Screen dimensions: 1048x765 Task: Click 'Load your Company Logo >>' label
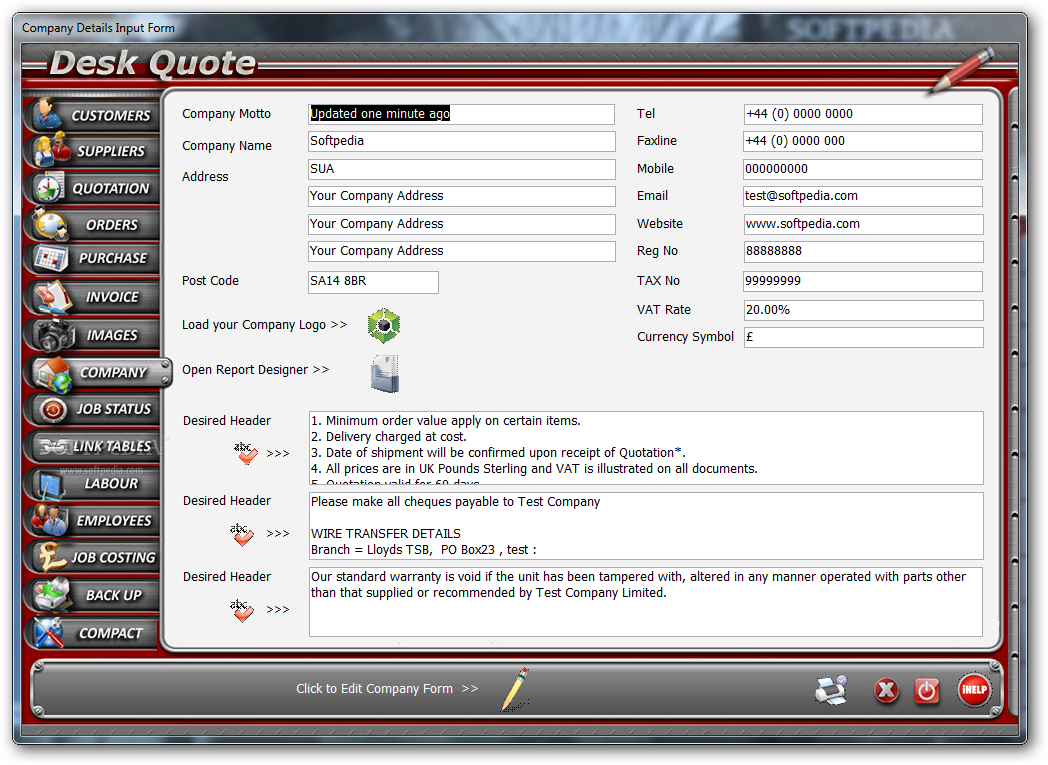point(265,325)
